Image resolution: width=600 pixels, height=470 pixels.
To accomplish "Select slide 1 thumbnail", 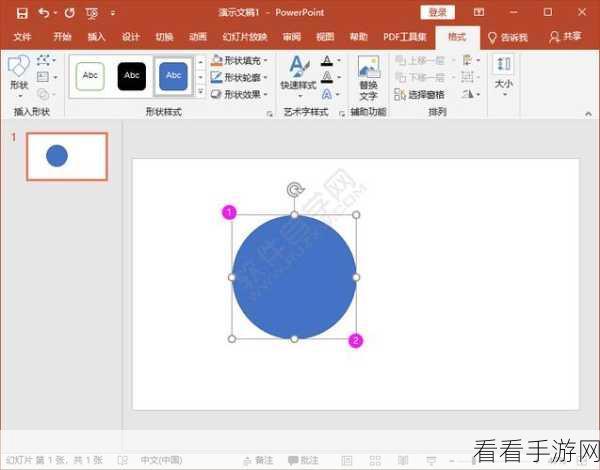I will [67, 156].
